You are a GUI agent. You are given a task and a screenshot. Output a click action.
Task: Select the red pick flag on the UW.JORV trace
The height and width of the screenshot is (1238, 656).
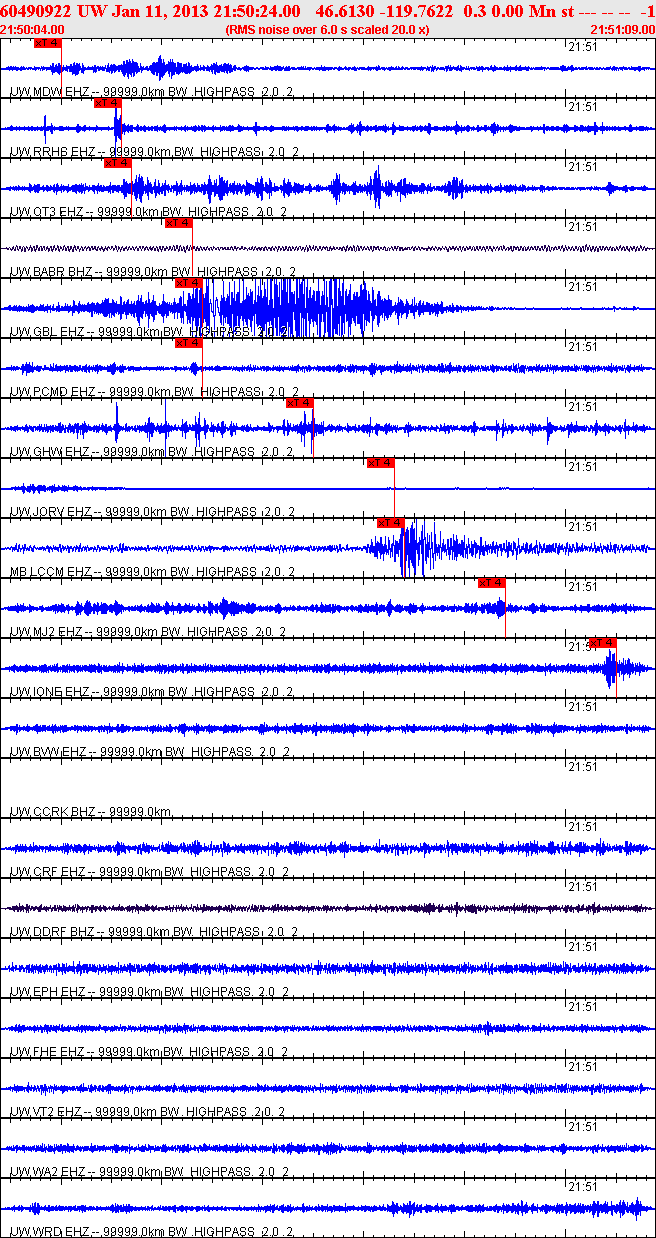point(380,463)
